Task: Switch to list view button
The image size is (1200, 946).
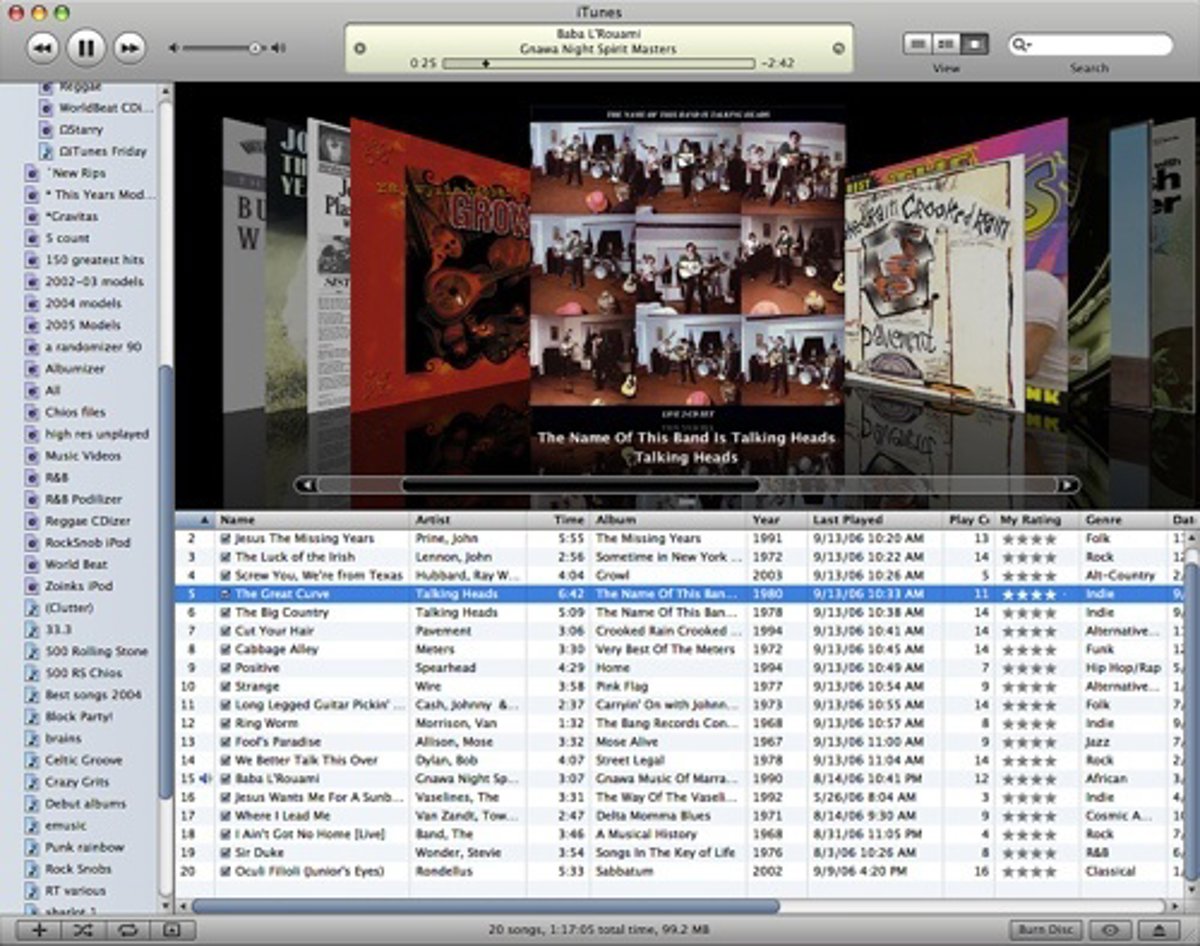Action: 917,44
